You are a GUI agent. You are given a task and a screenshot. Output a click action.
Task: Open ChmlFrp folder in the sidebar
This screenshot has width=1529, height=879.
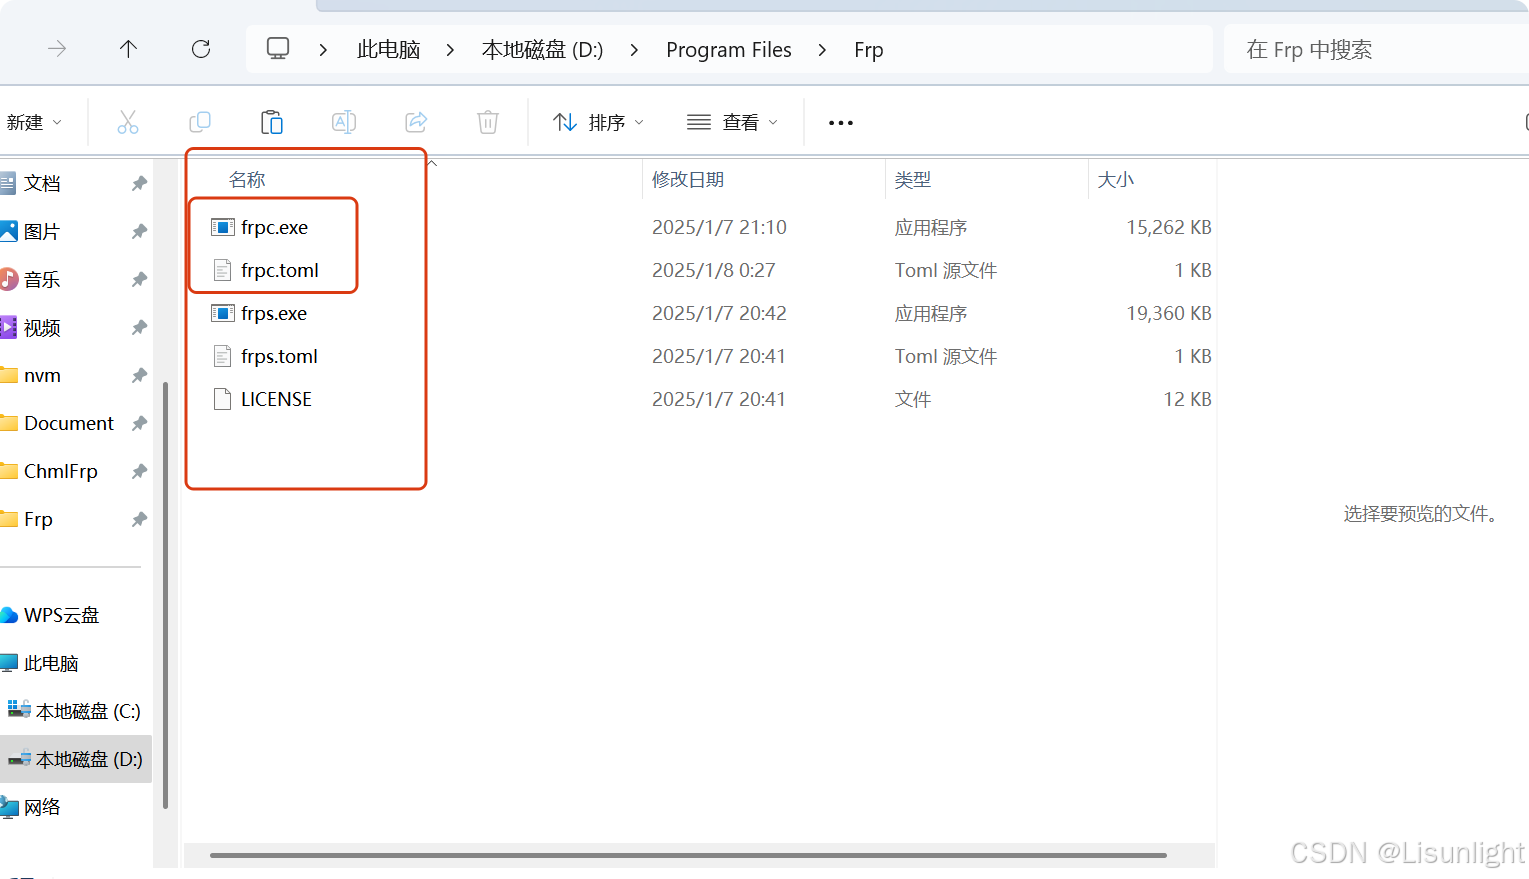[x=60, y=471]
